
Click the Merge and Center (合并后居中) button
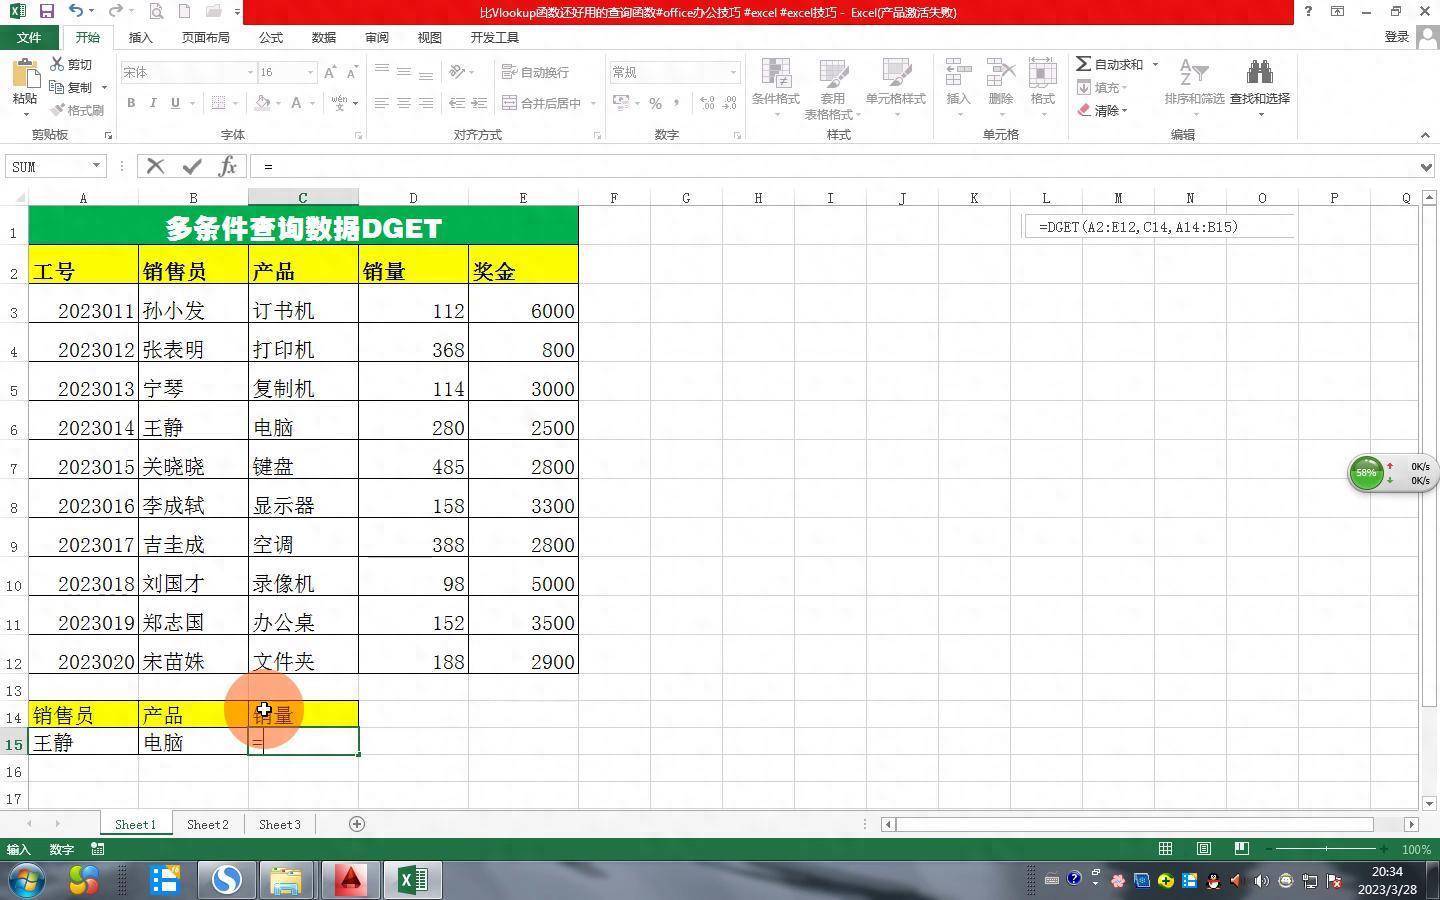541,103
